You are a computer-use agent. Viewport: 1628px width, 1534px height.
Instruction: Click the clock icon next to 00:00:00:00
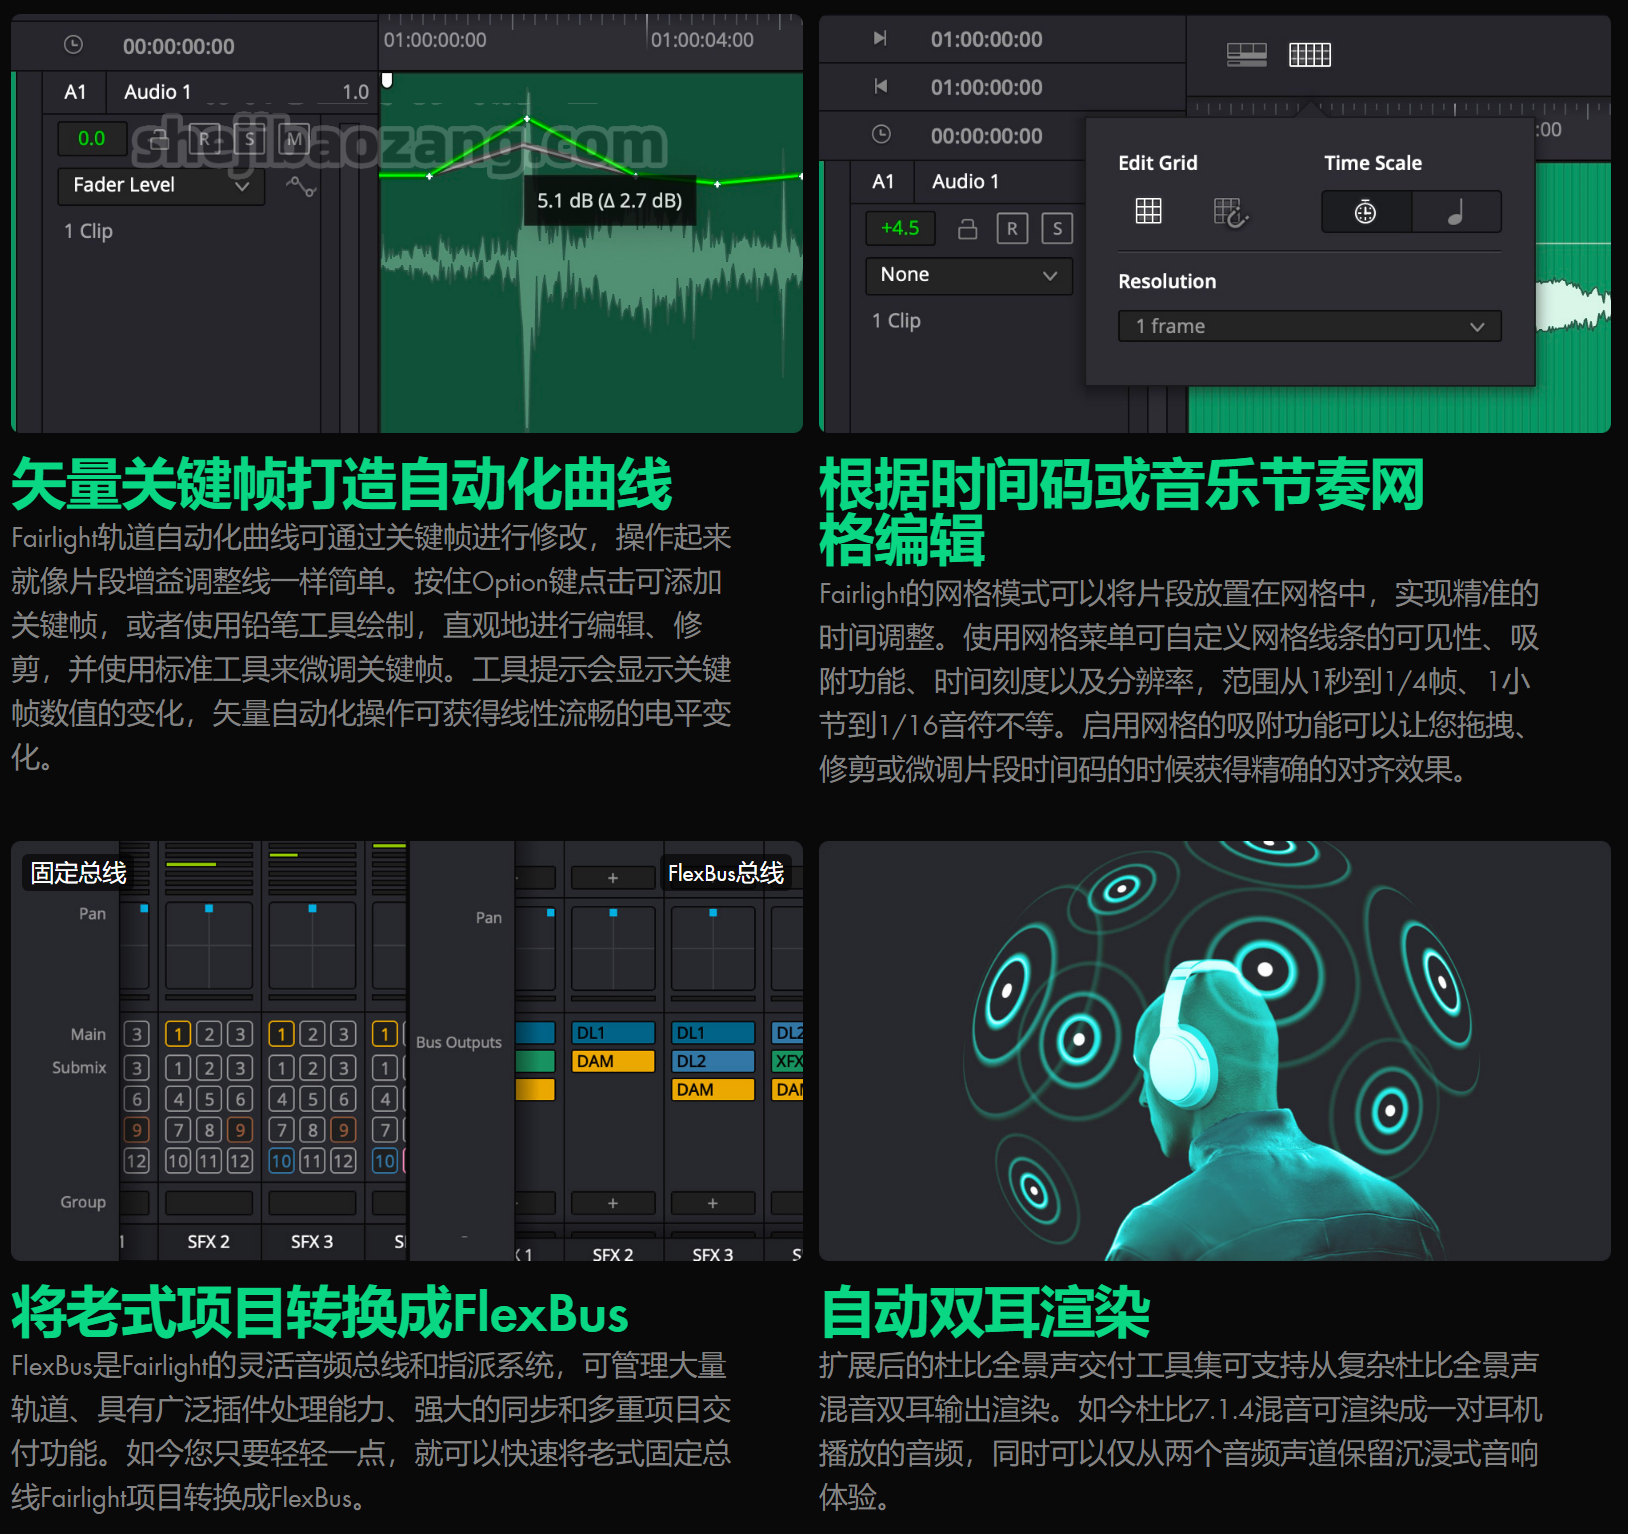[x=71, y=44]
